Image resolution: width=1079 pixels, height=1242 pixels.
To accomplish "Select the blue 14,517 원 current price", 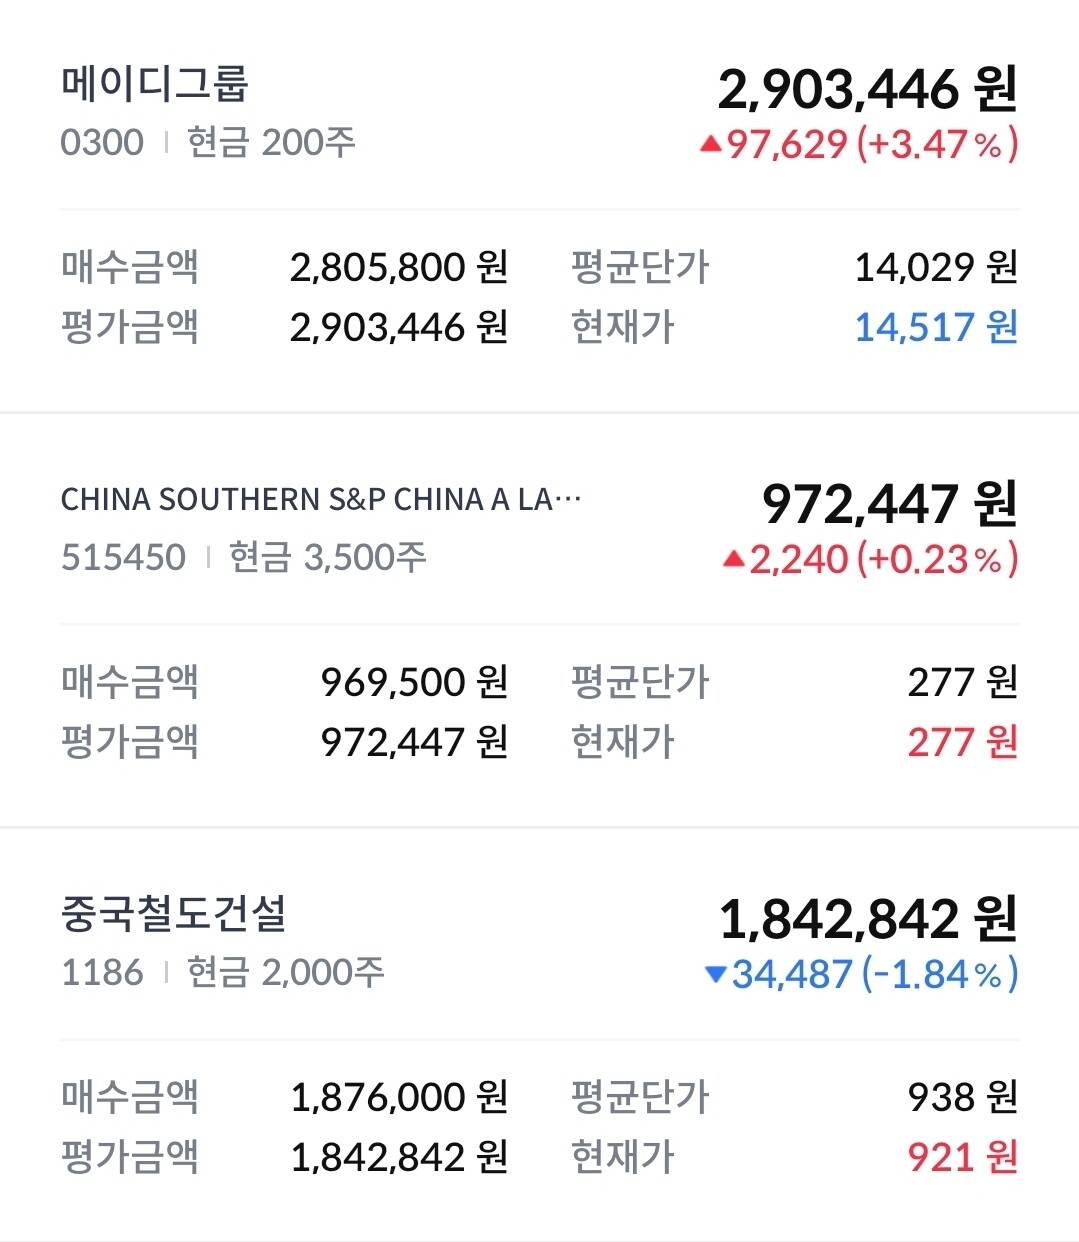I will 935,327.
